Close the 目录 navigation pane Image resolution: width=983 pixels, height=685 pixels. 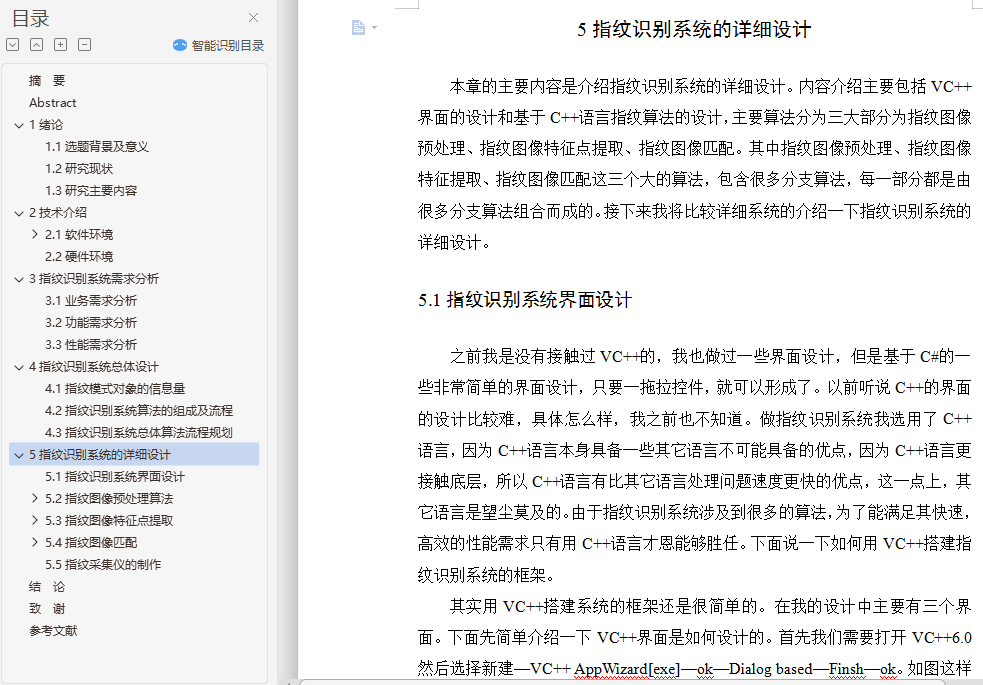tap(253, 18)
